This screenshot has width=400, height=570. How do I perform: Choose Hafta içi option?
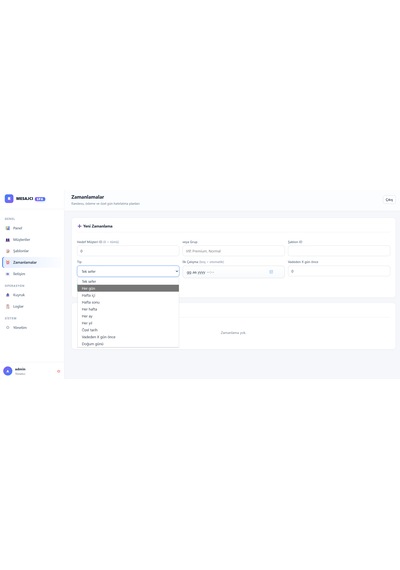click(128, 295)
